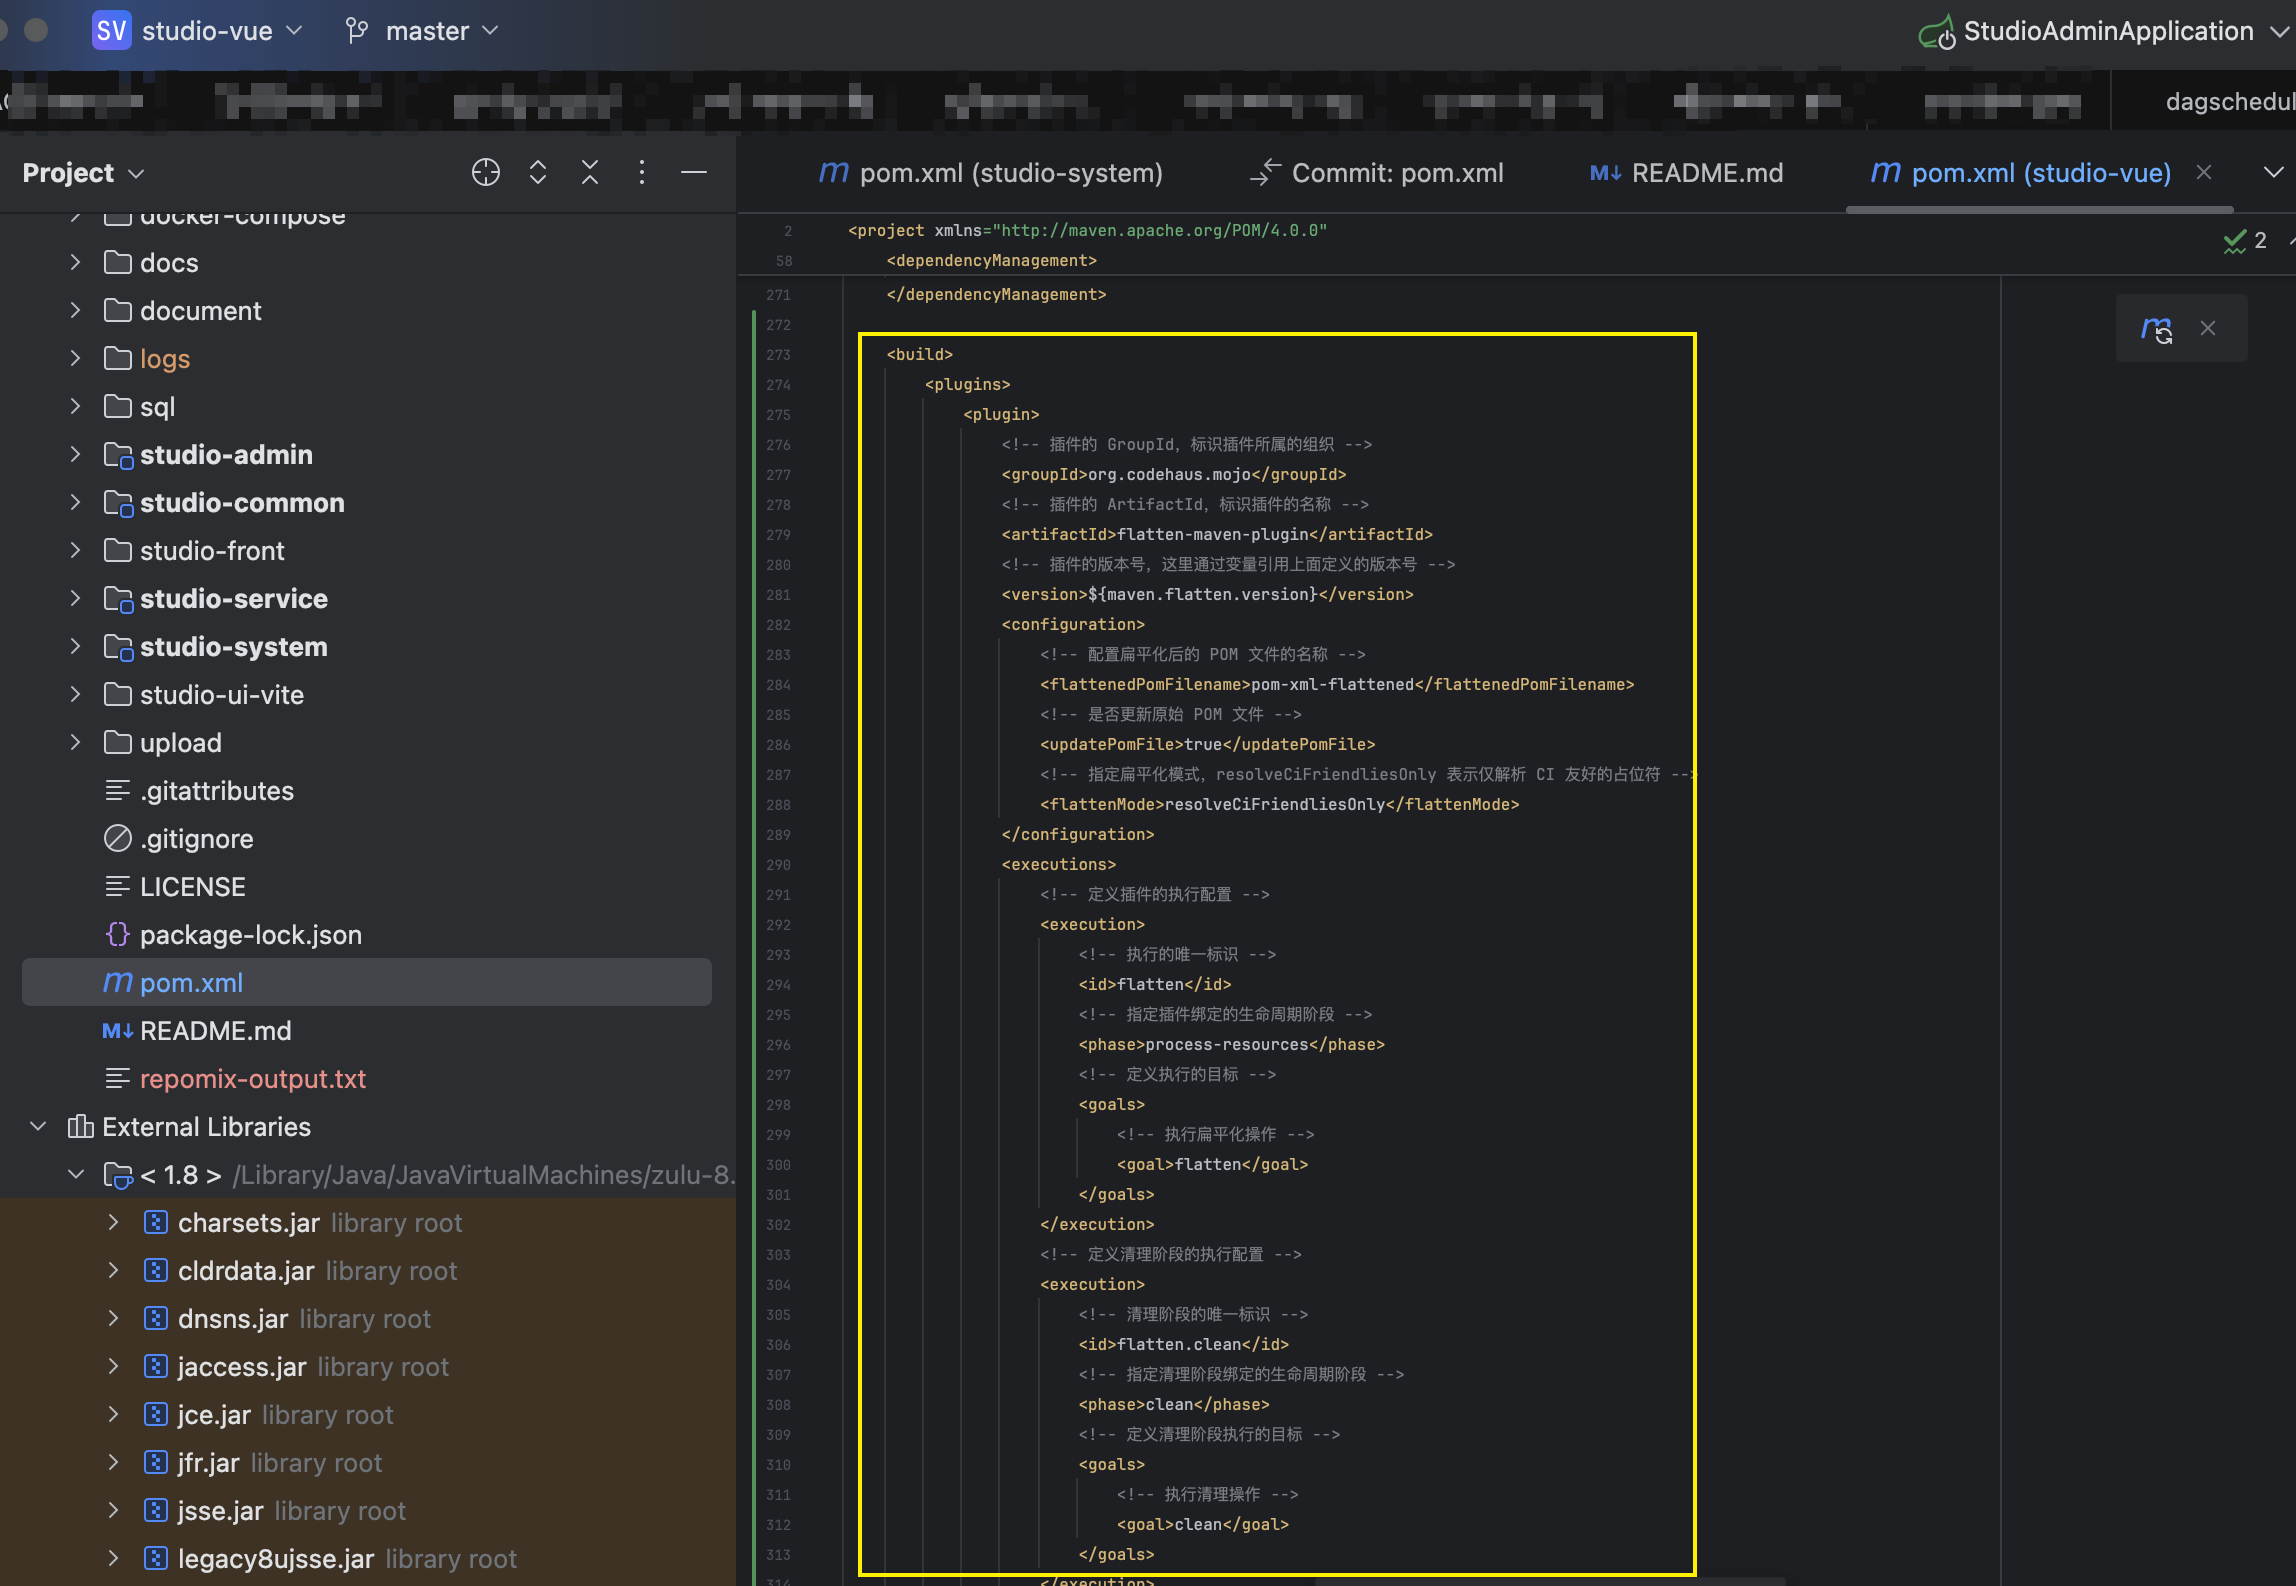Click the dagschedul toolbar tab
Image resolution: width=2296 pixels, height=1586 pixels.
pyautogui.click(x=2229, y=101)
